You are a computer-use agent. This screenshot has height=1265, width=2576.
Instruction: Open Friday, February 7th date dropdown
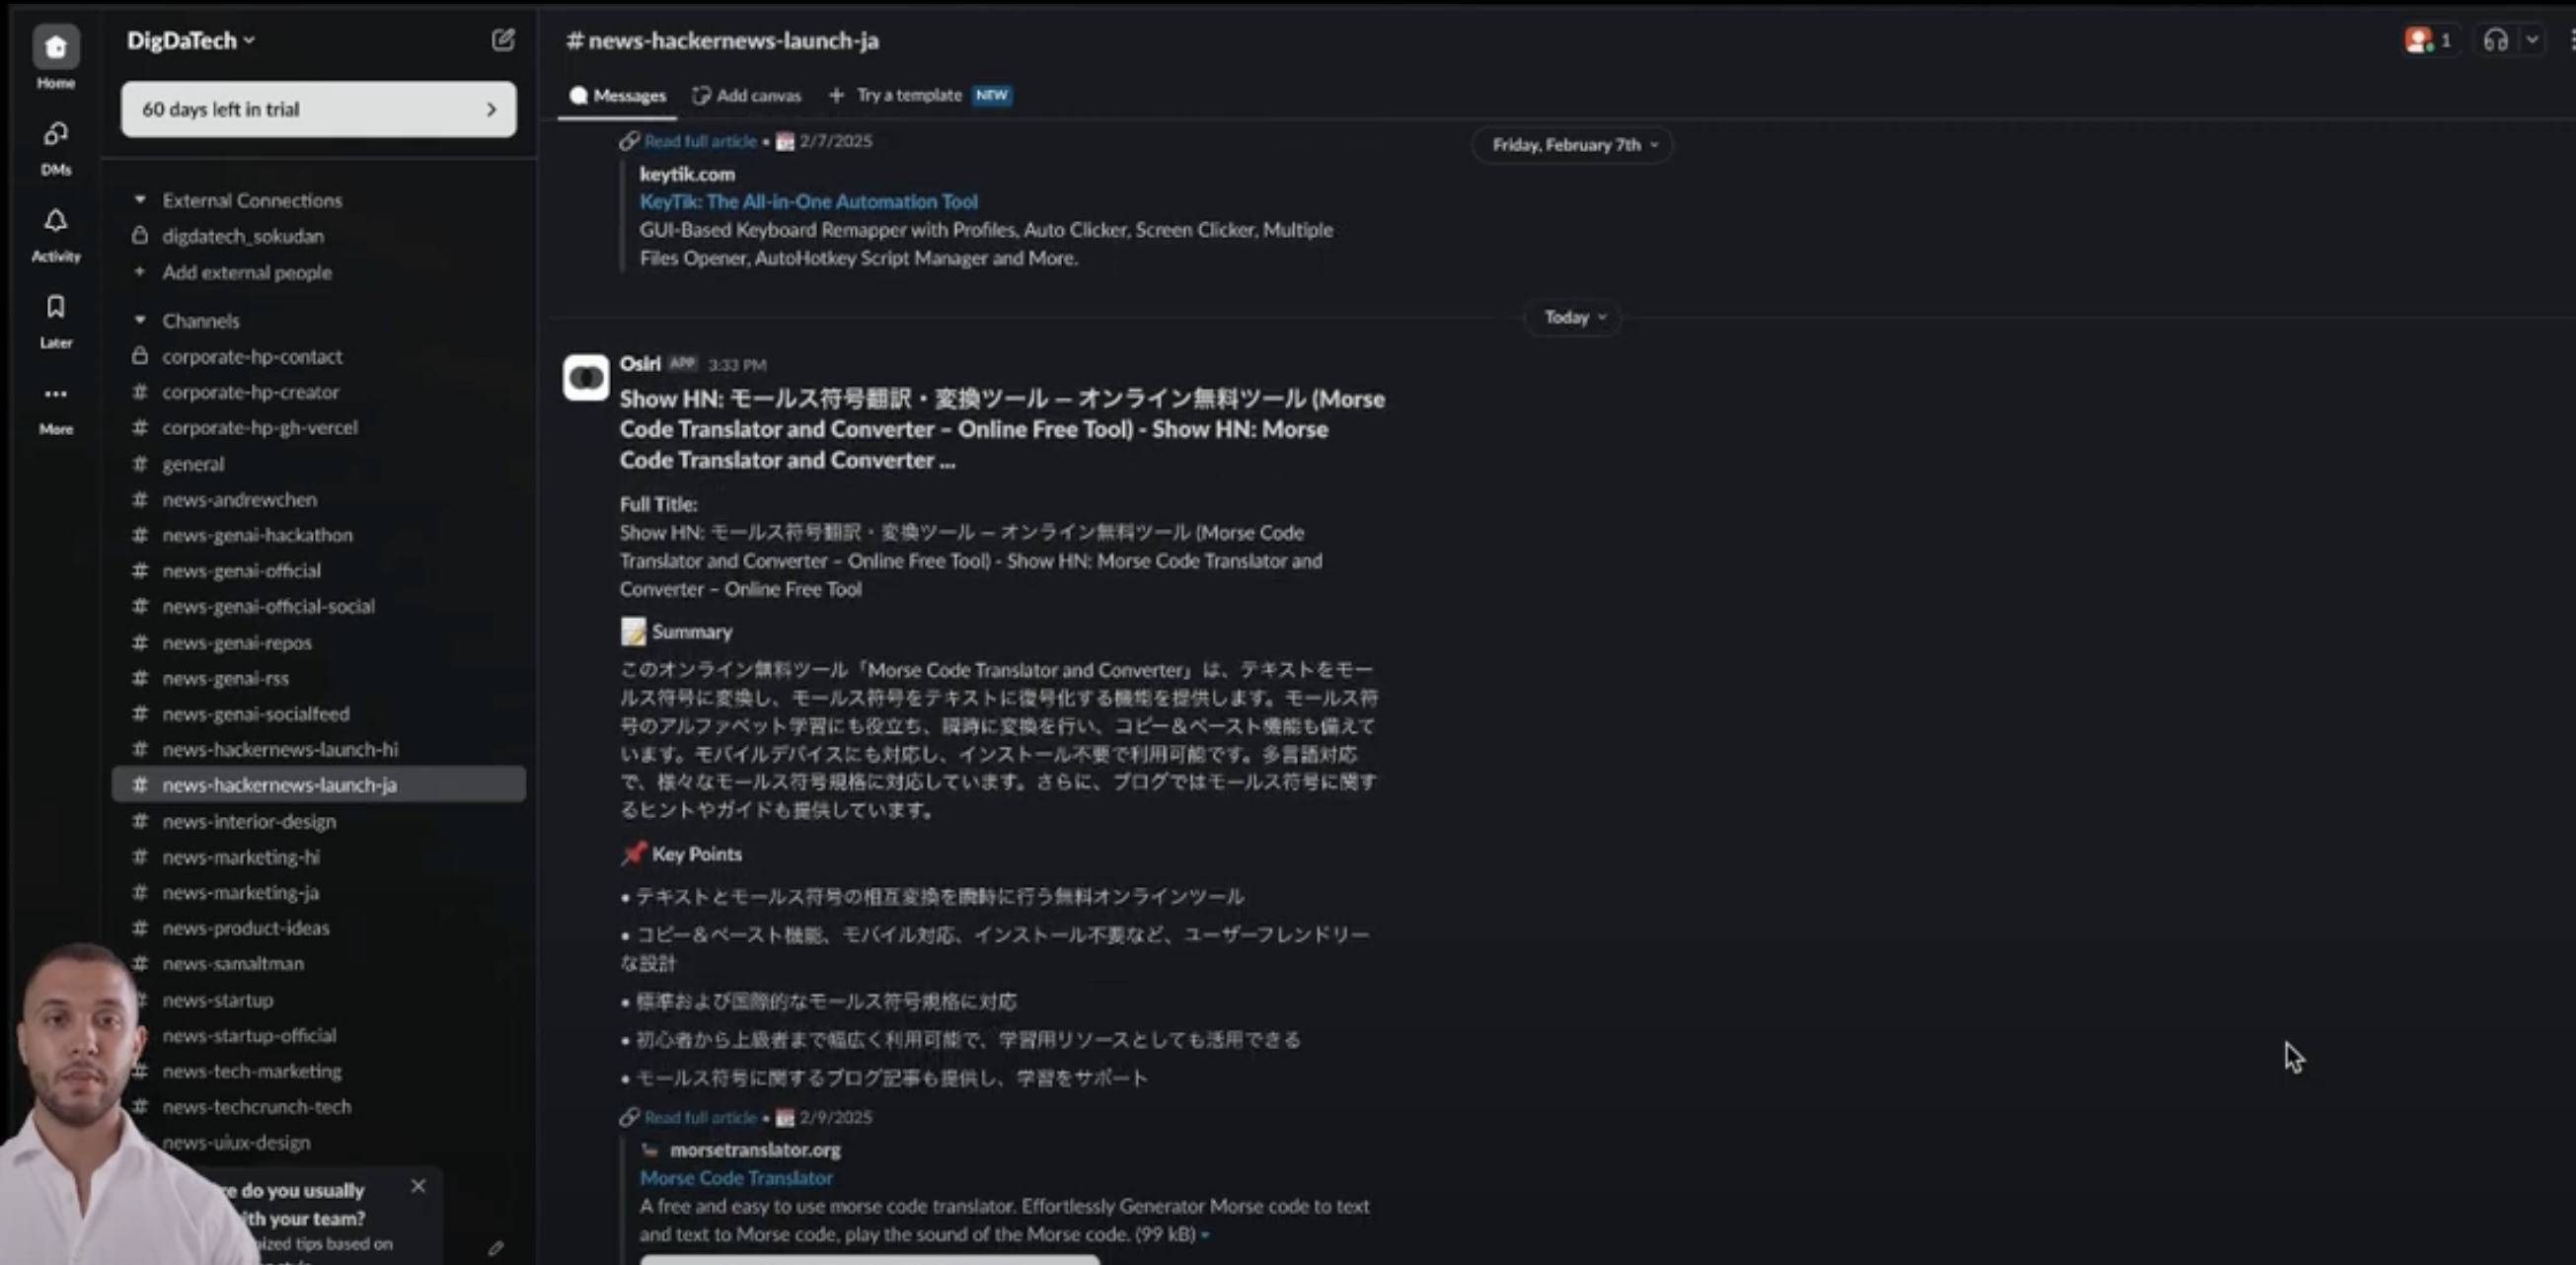pyautogui.click(x=1574, y=145)
